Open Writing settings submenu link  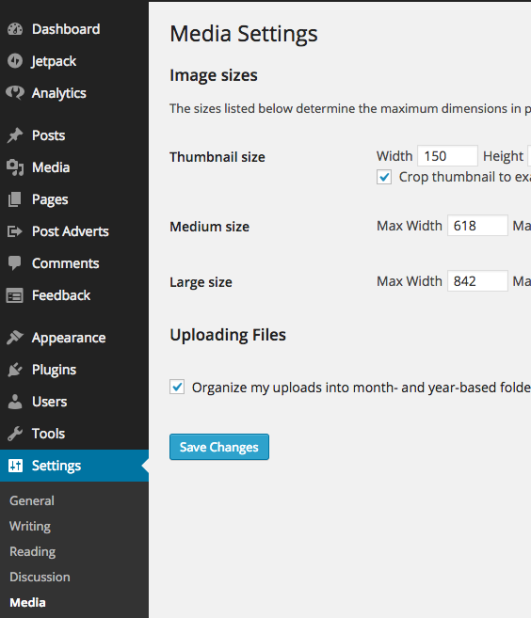pos(30,526)
